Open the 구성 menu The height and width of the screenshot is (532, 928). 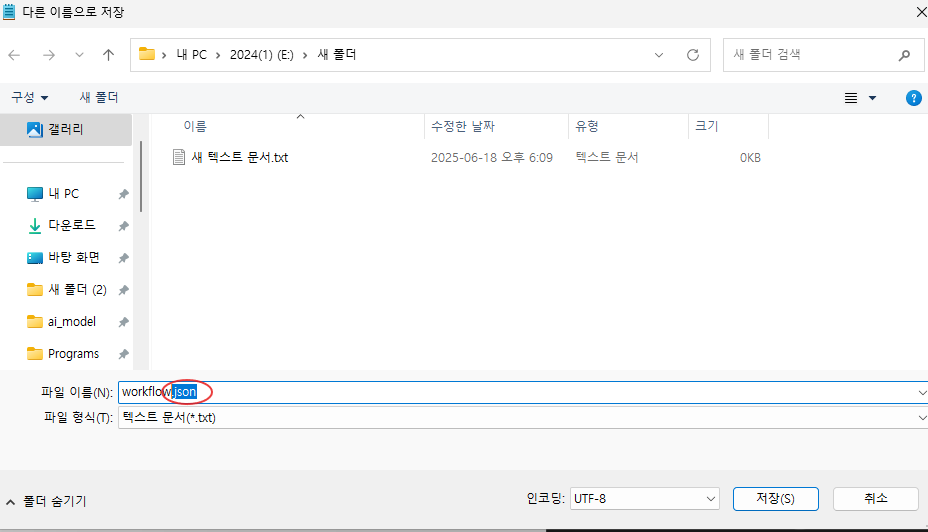point(30,97)
